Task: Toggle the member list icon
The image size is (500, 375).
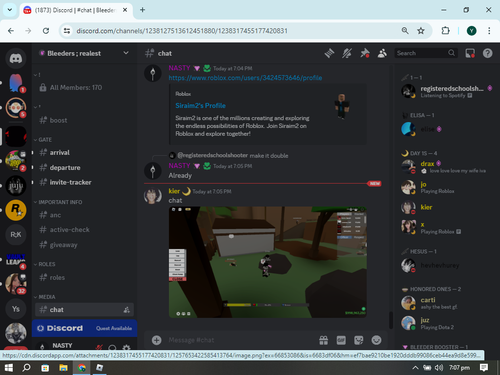Action: pos(382,53)
